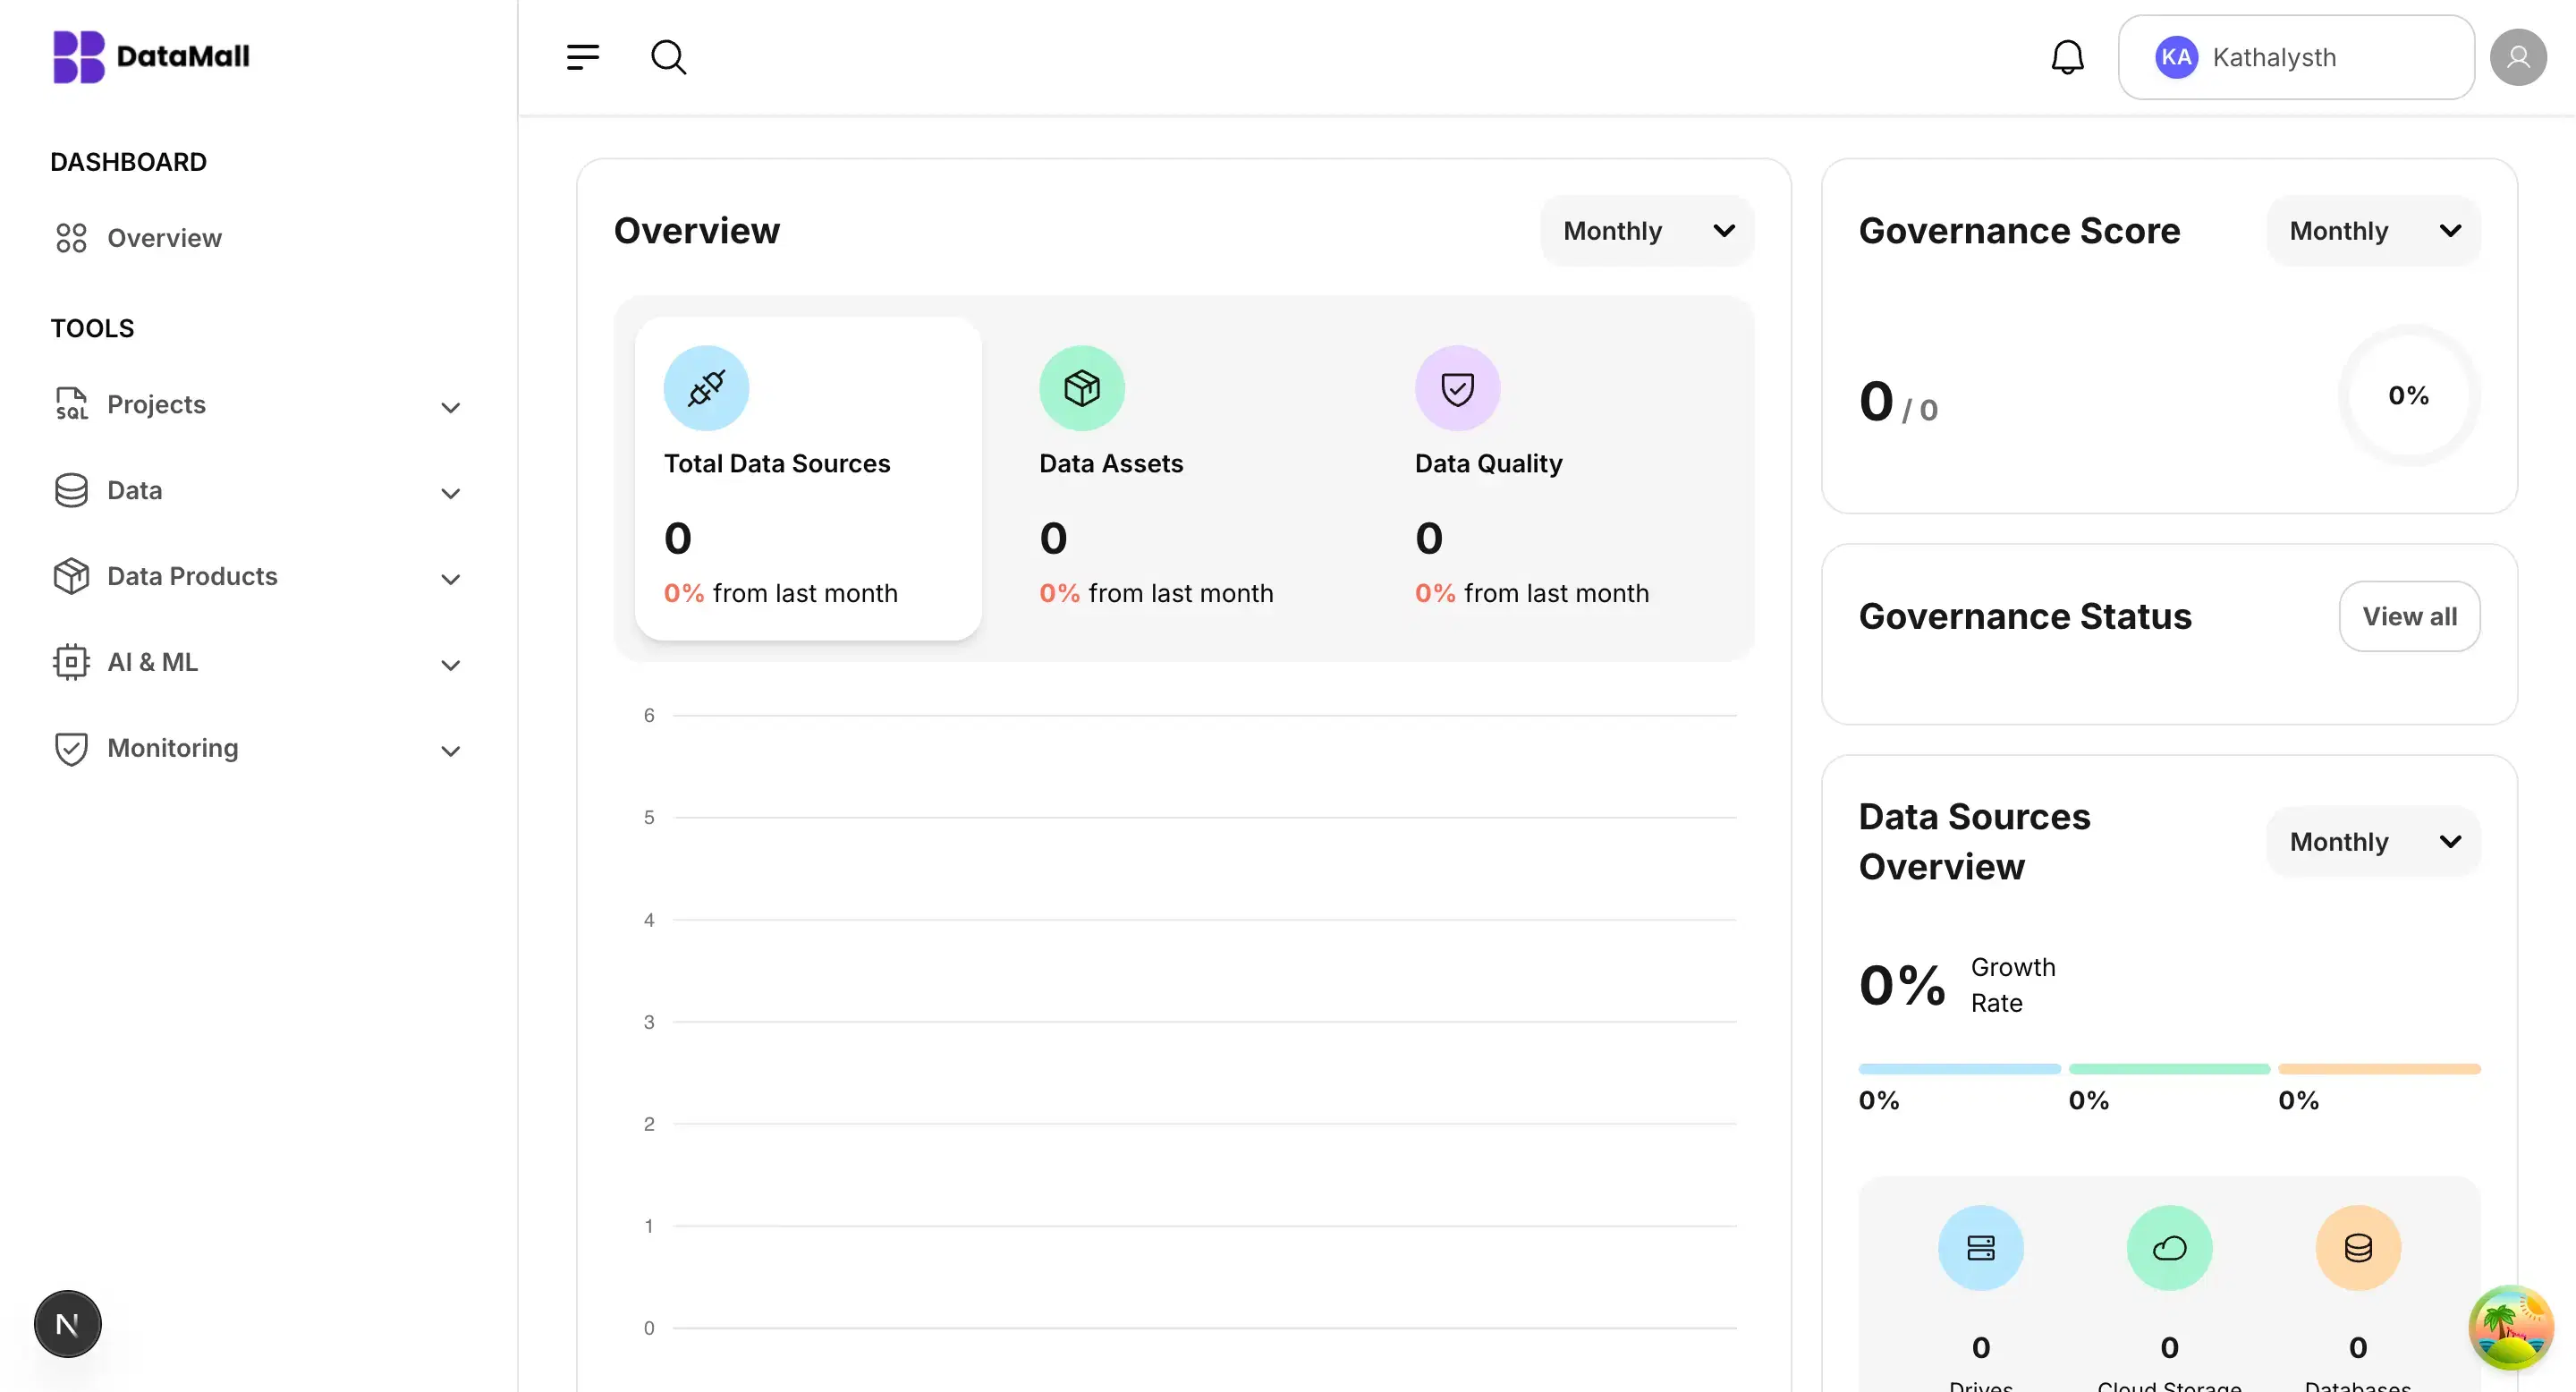Open notifications bell
2576x1392 pixels.
coord(2067,57)
